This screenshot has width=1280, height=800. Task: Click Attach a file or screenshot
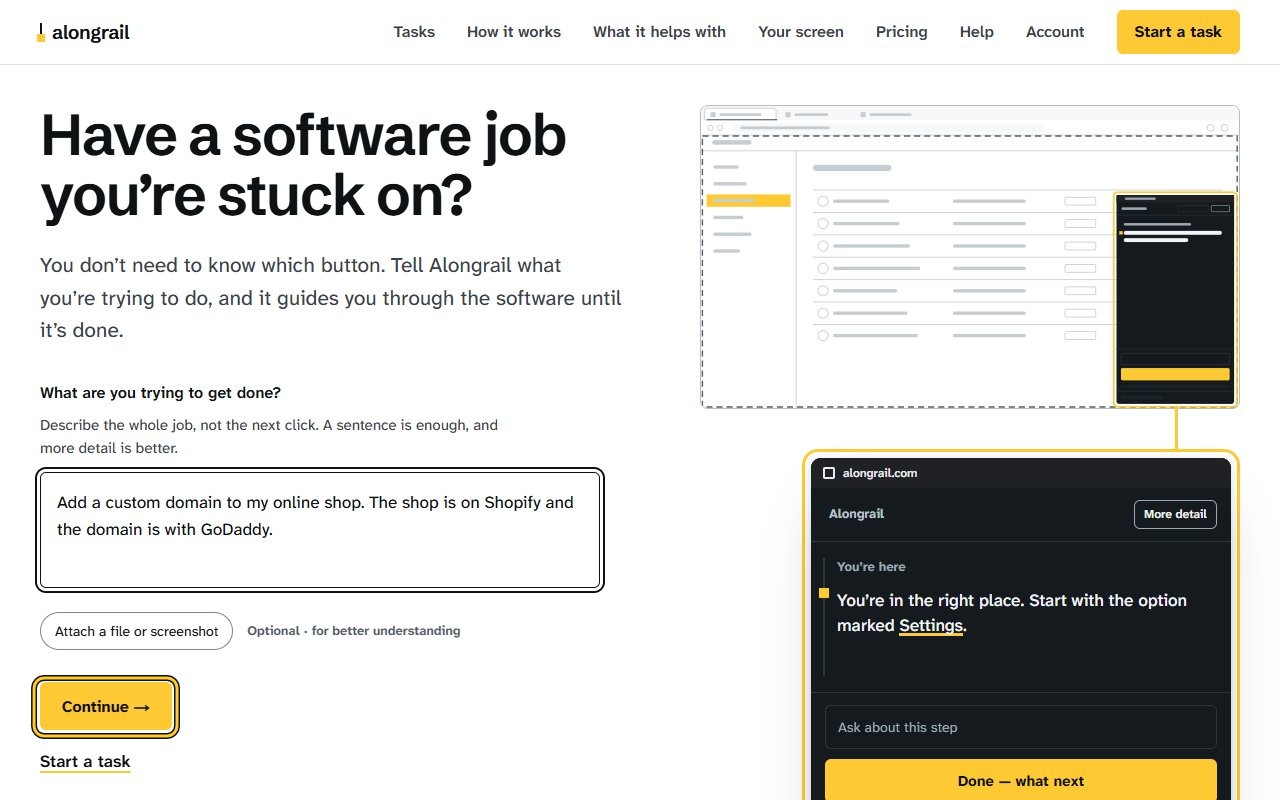click(x=136, y=631)
